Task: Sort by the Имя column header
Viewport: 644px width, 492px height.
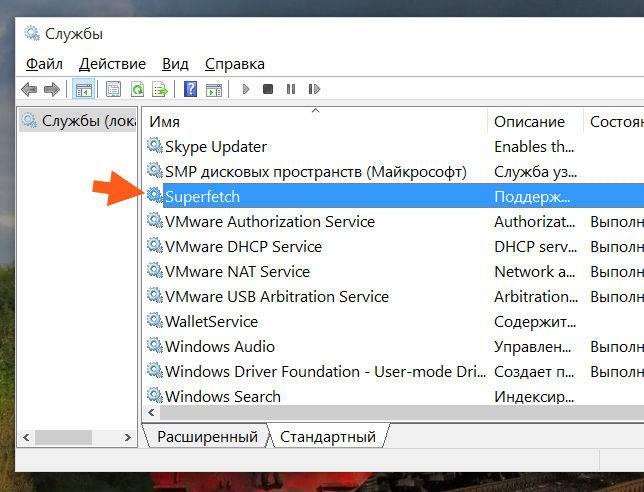Action: 315,122
